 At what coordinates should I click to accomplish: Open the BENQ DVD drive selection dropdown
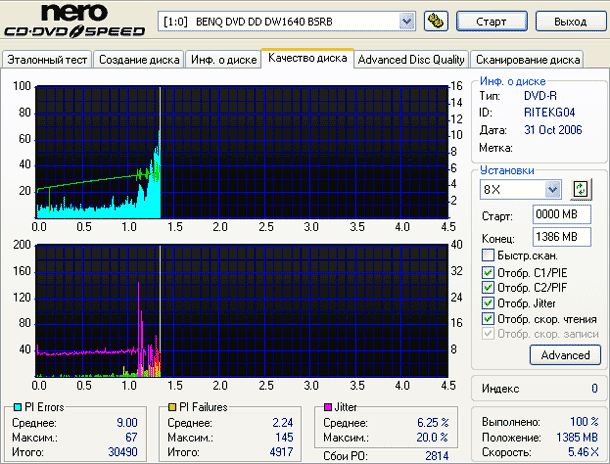[406, 21]
